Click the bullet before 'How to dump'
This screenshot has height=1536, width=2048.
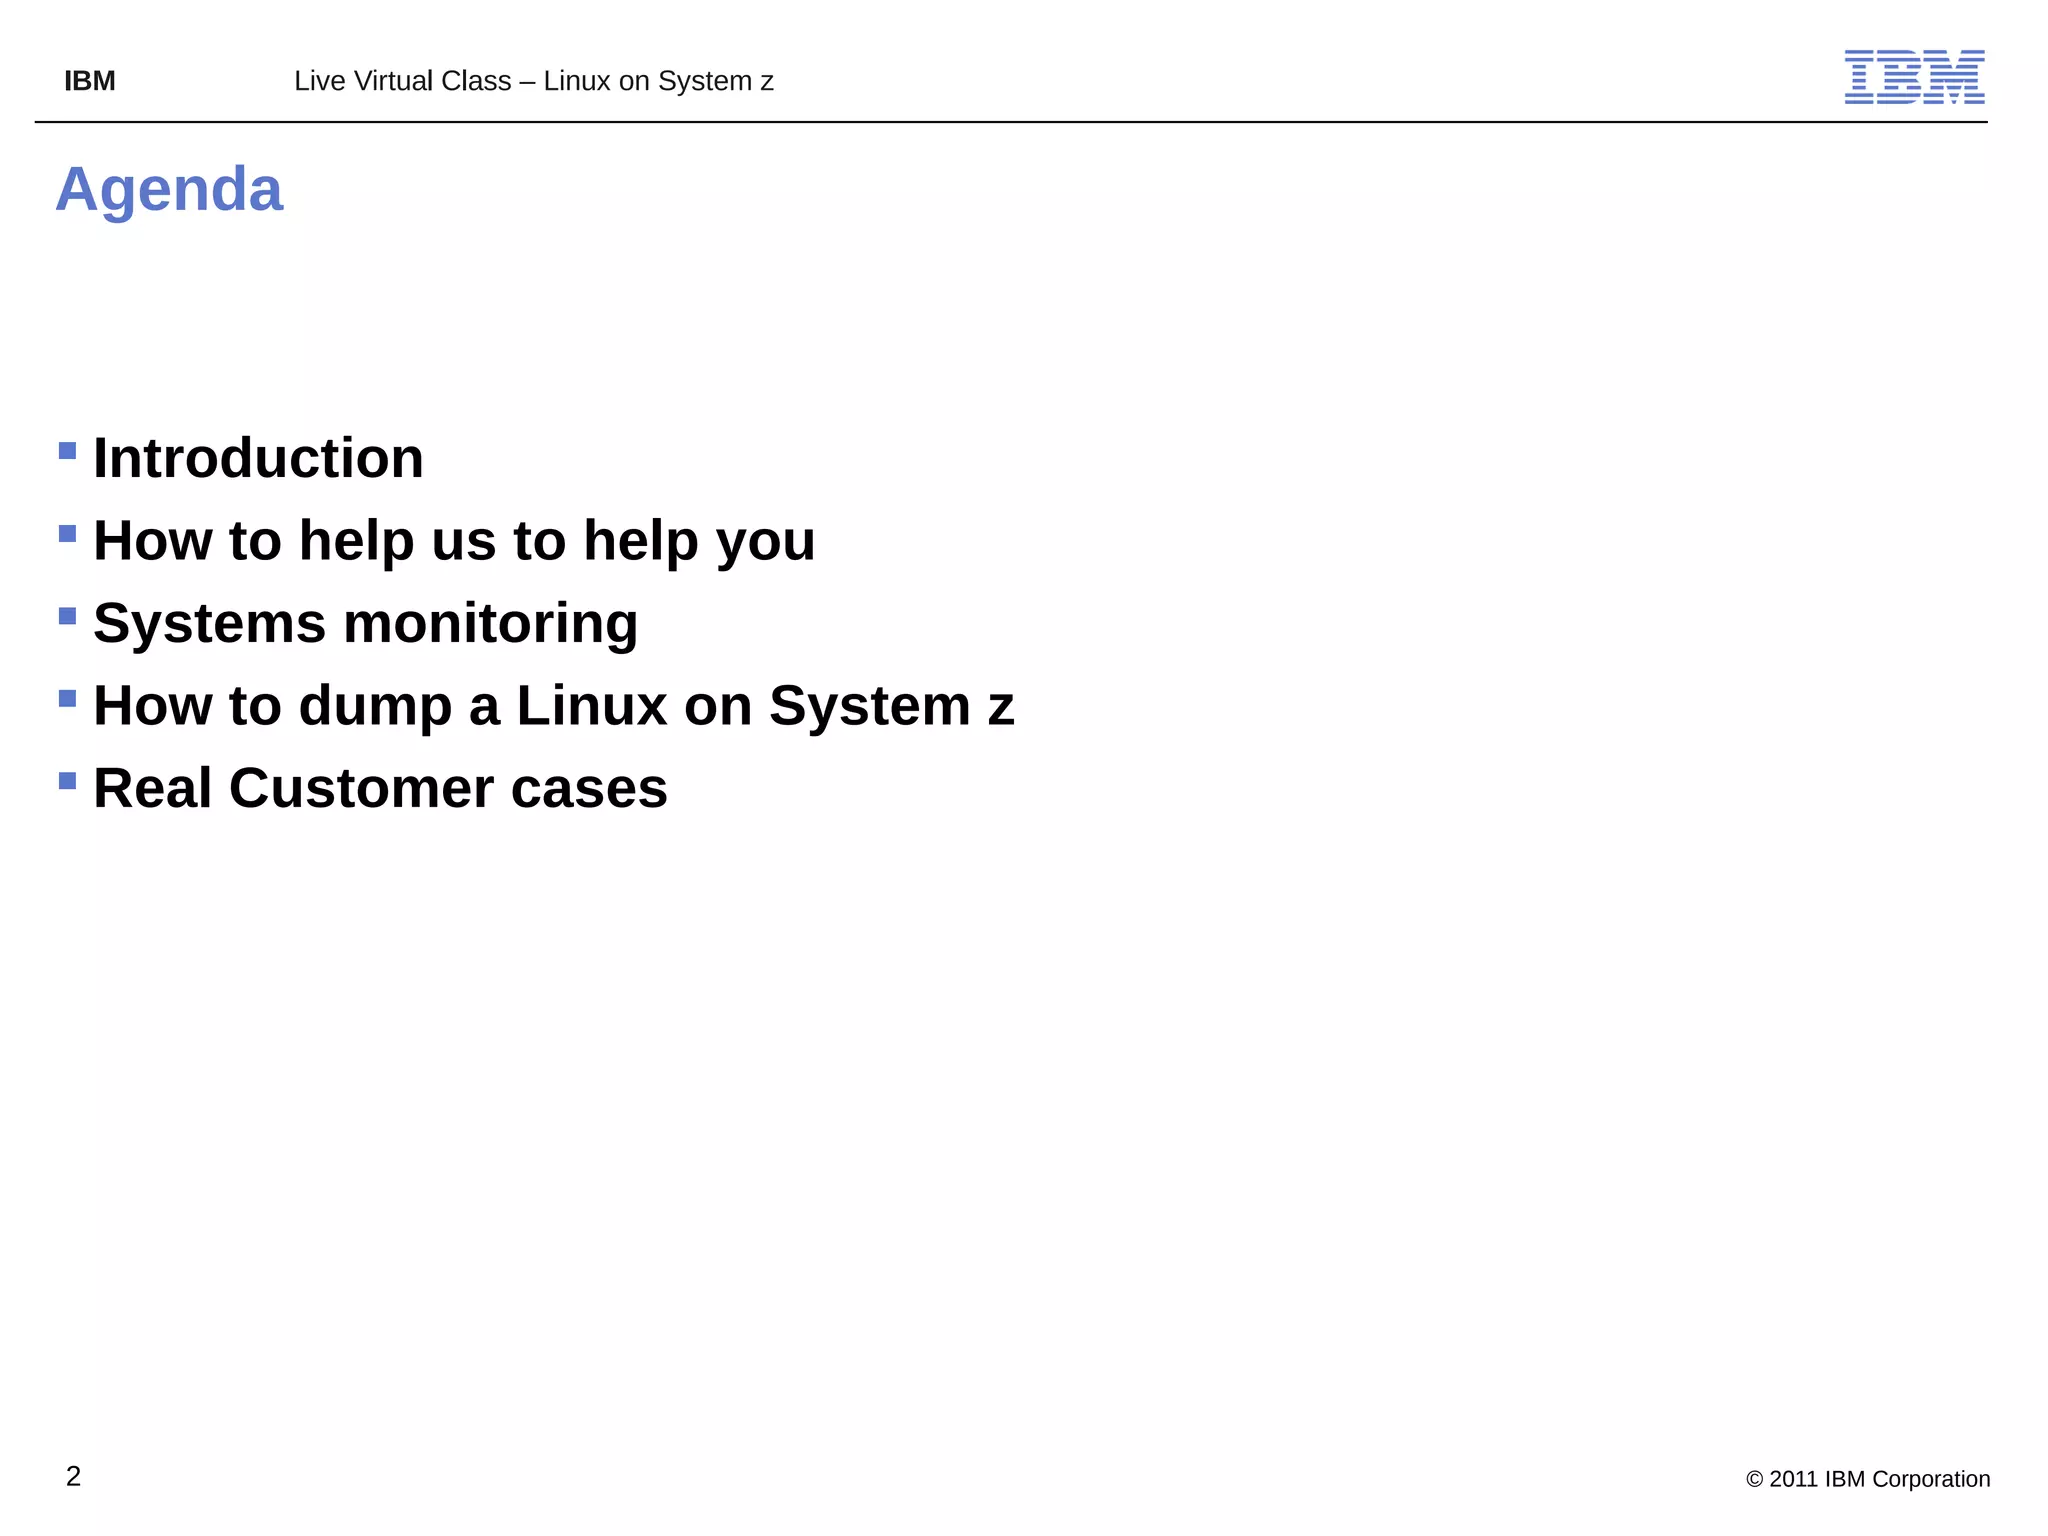pyautogui.click(x=68, y=698)
